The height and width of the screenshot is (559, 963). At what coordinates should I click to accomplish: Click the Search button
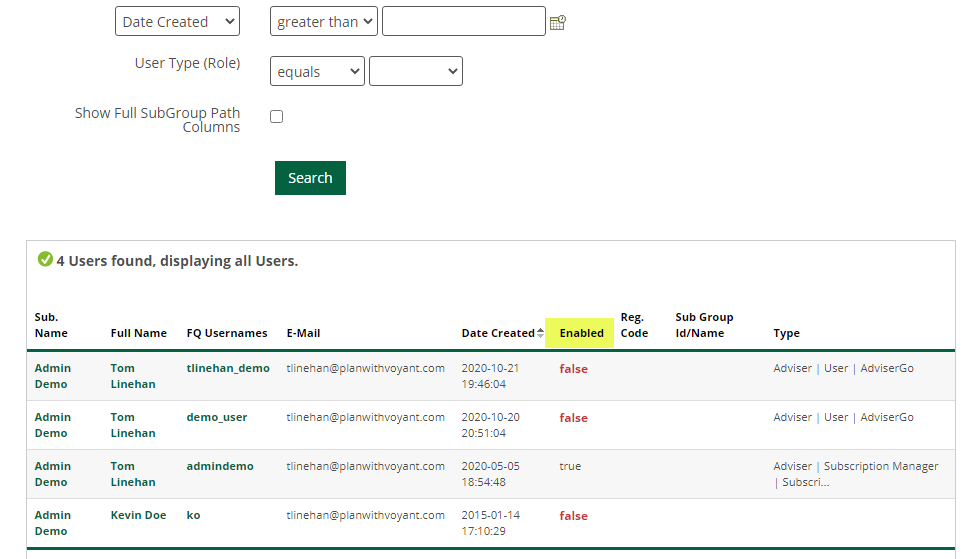click(310, 178)
